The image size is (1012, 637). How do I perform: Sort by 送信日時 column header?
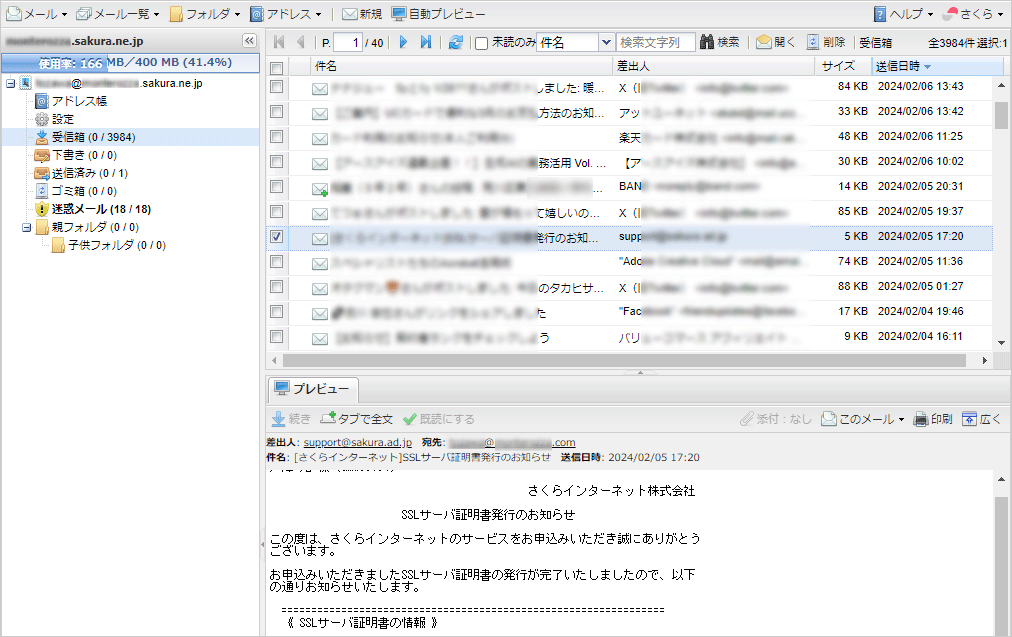point(938,66)
